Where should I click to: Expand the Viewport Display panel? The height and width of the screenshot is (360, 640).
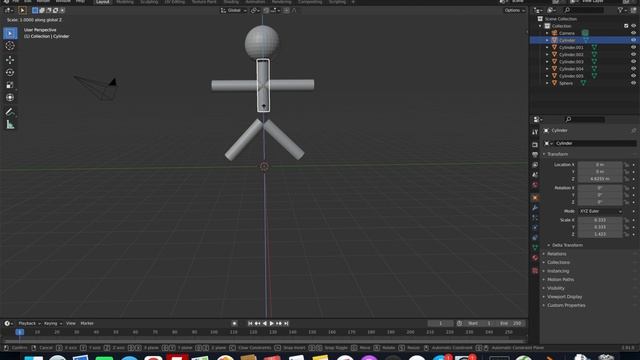point(564,297)
